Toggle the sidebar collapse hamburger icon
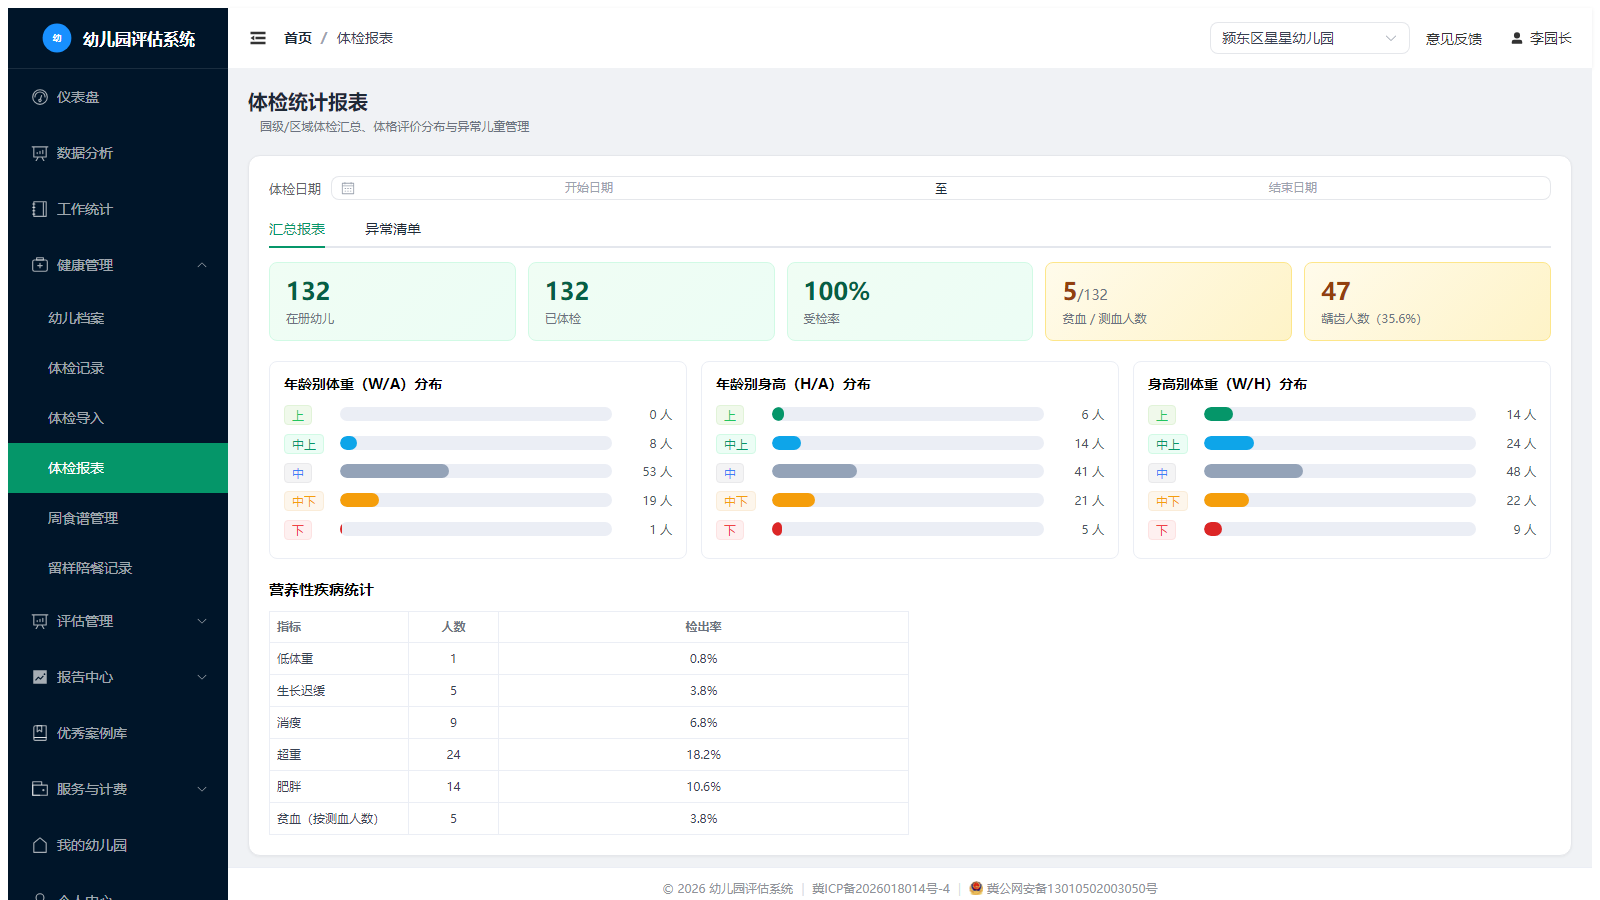The height and width of the screenshot is (900, 1600). point(258,38)
